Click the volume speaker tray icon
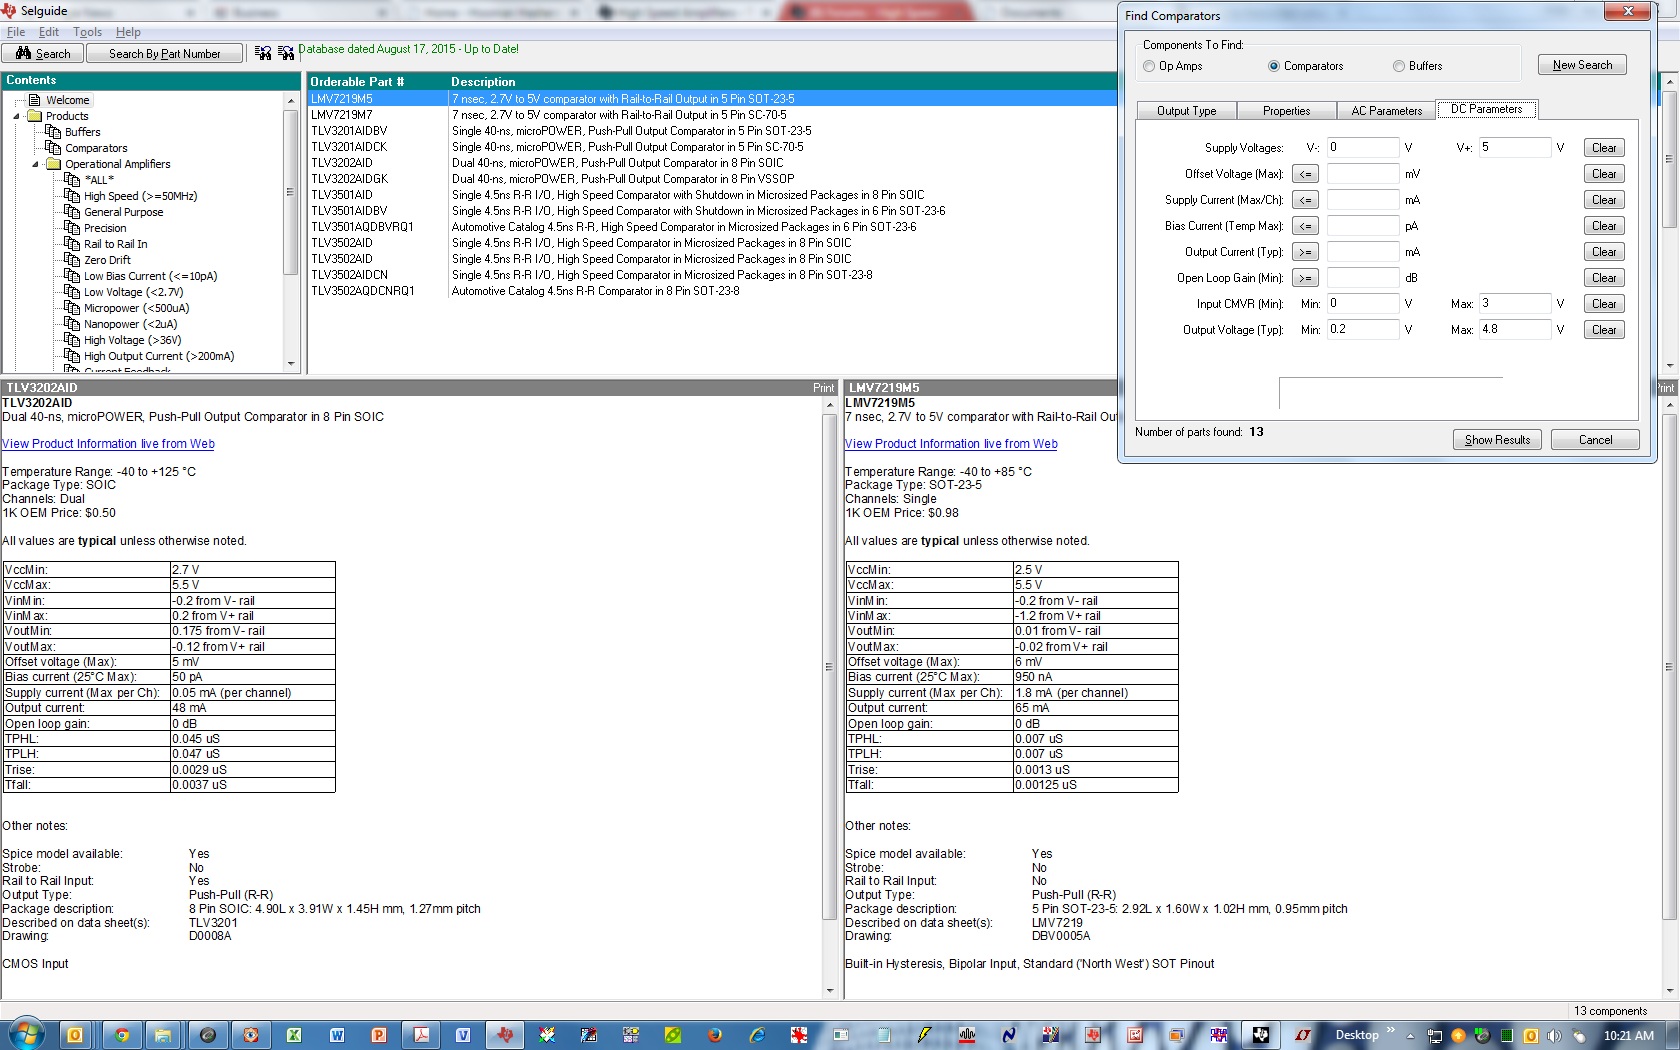1680x1050 pixels. point(1553,1036)
